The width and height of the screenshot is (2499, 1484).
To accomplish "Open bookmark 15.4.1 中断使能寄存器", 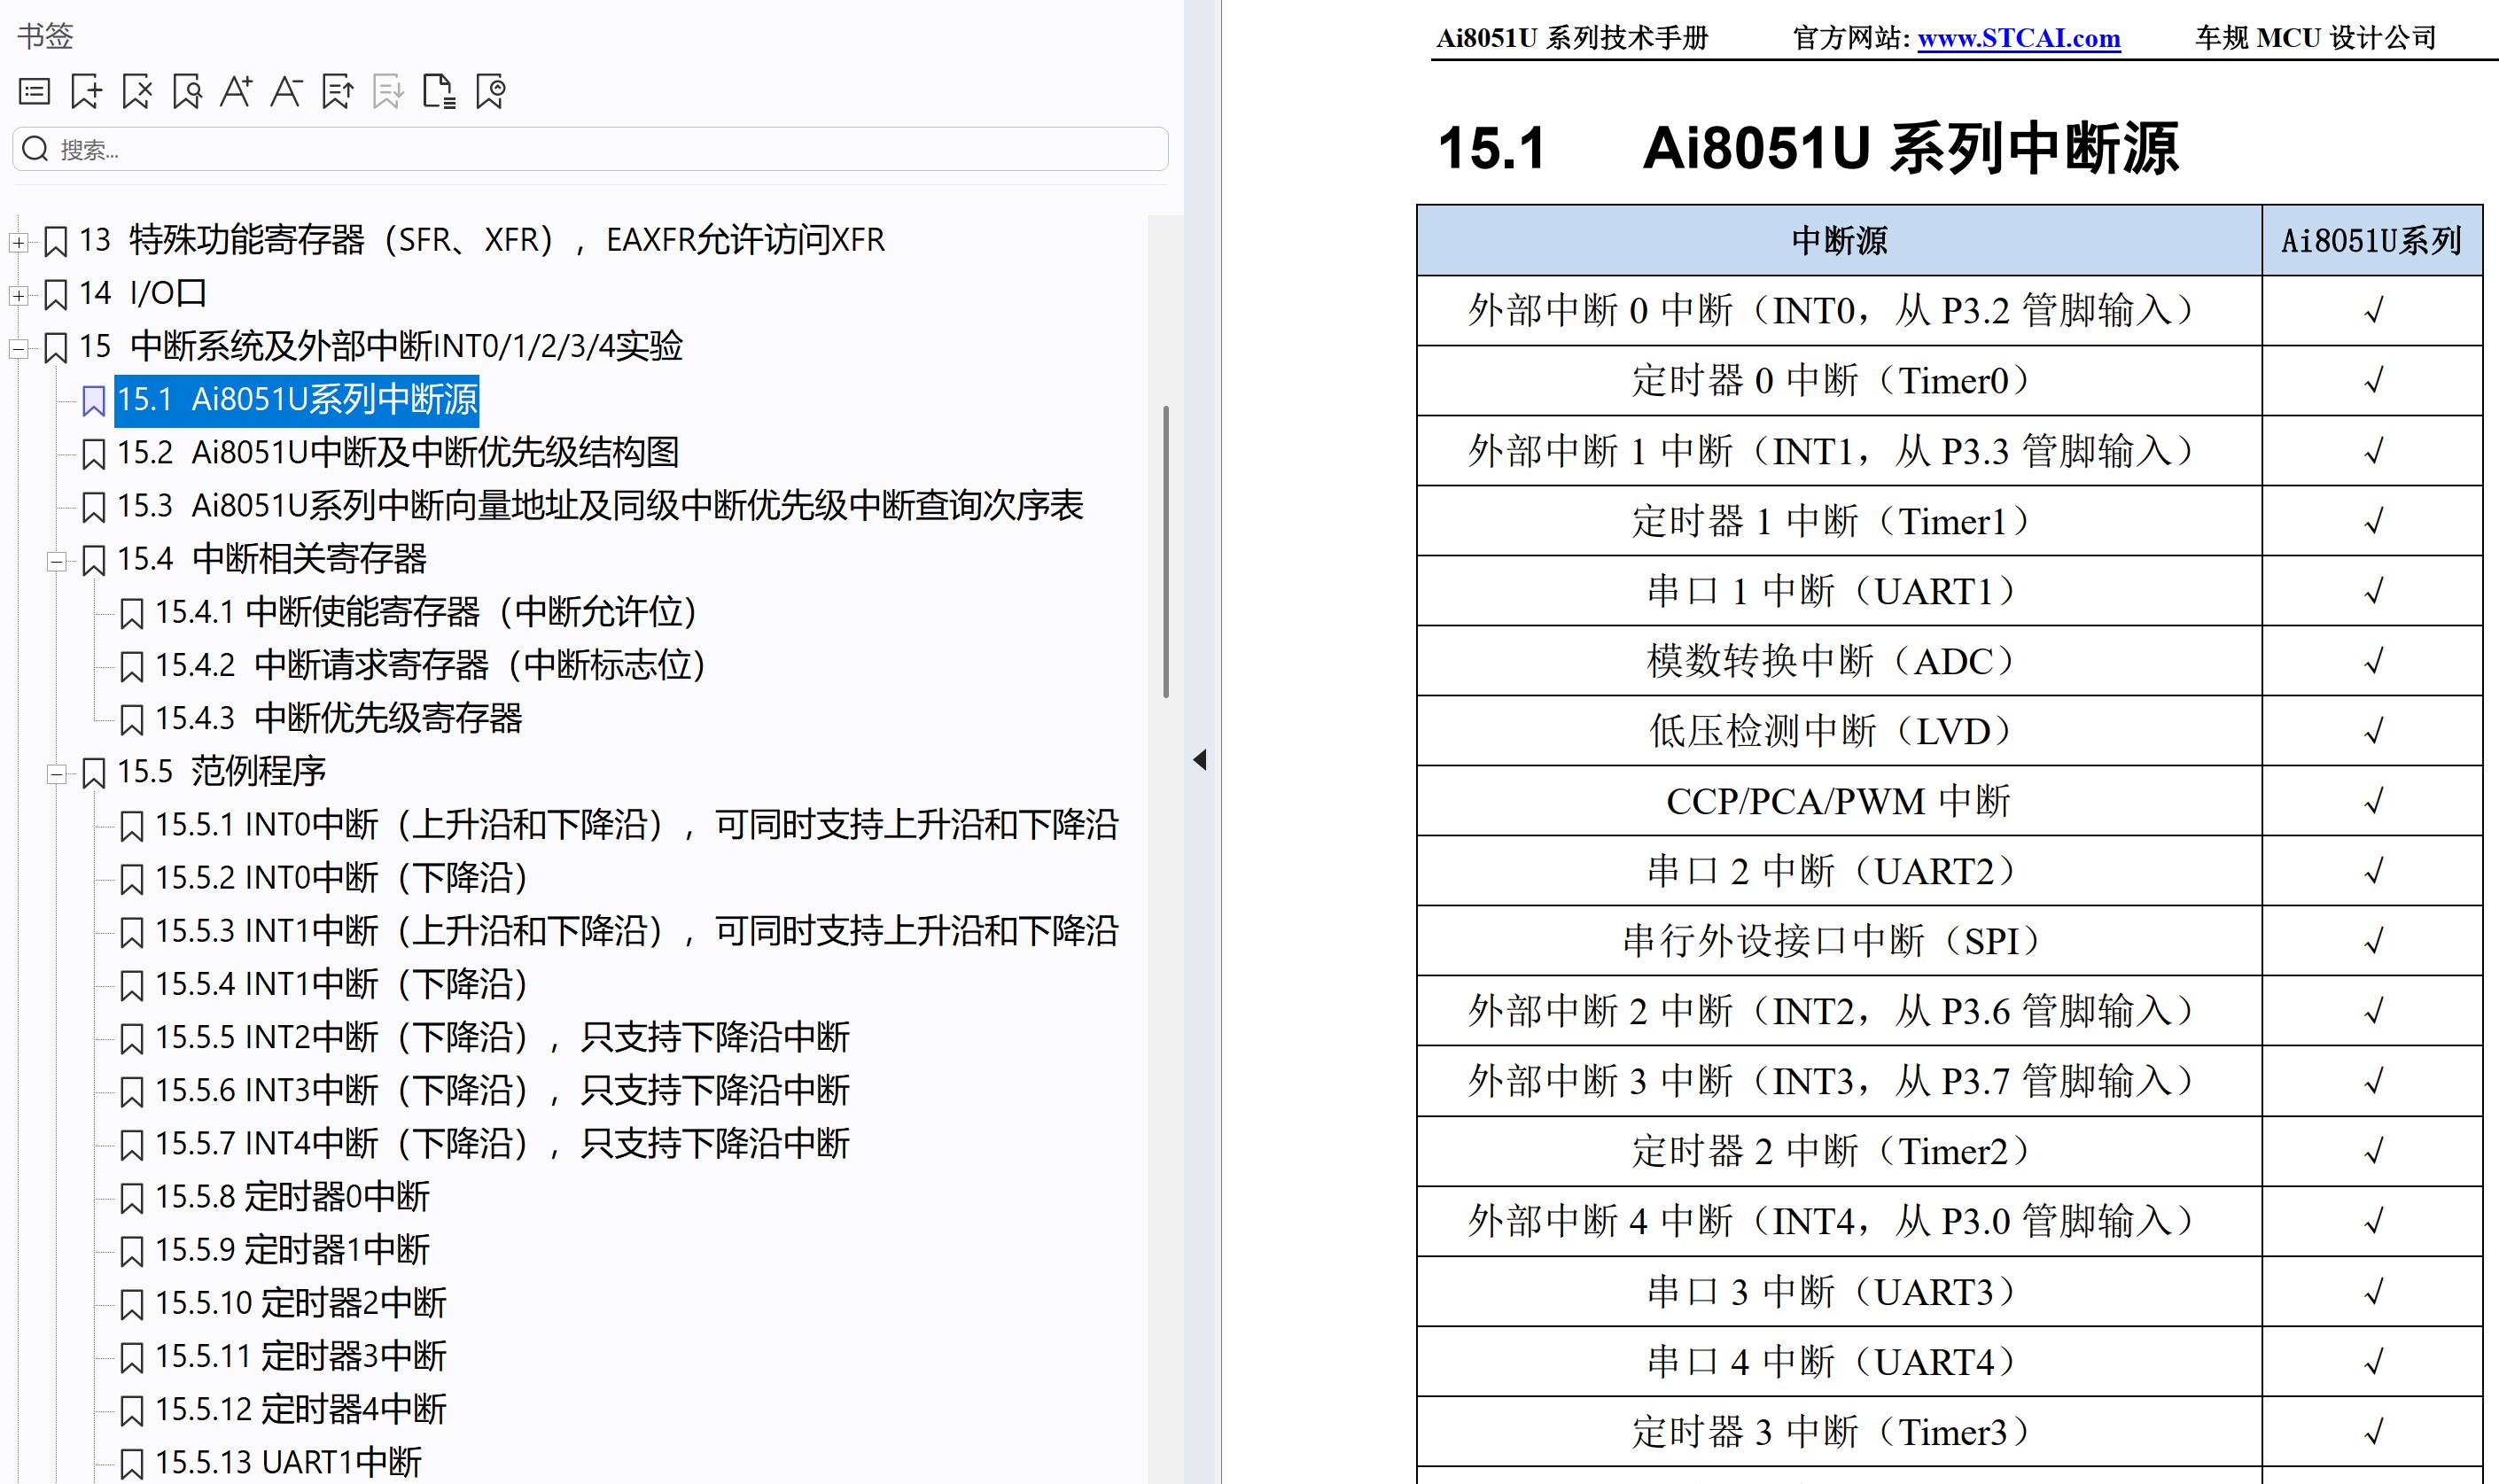I will (426, 612).
